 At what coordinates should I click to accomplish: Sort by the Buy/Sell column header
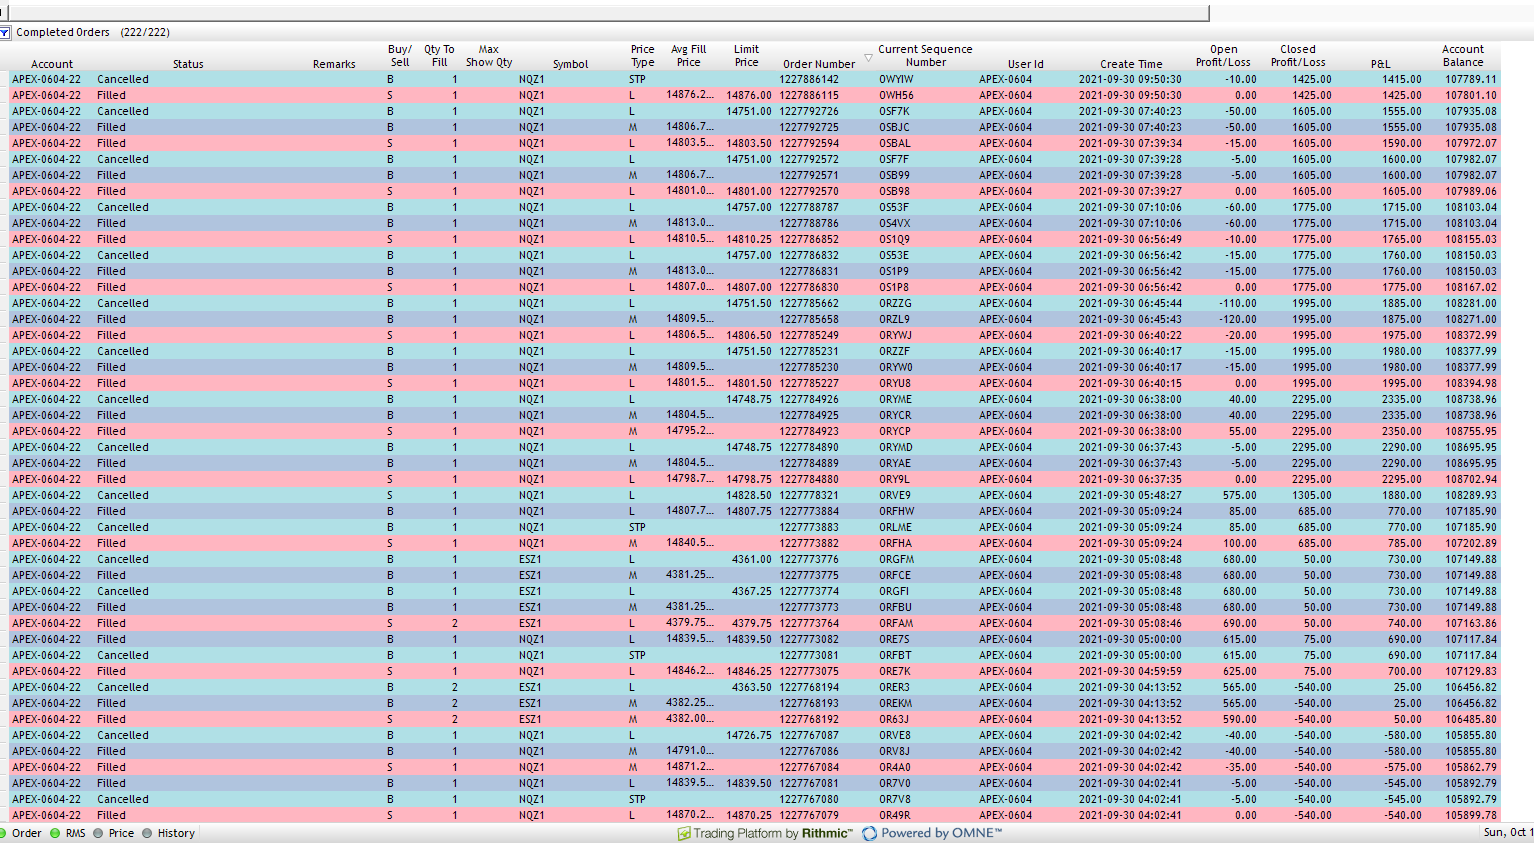point(400,56)
